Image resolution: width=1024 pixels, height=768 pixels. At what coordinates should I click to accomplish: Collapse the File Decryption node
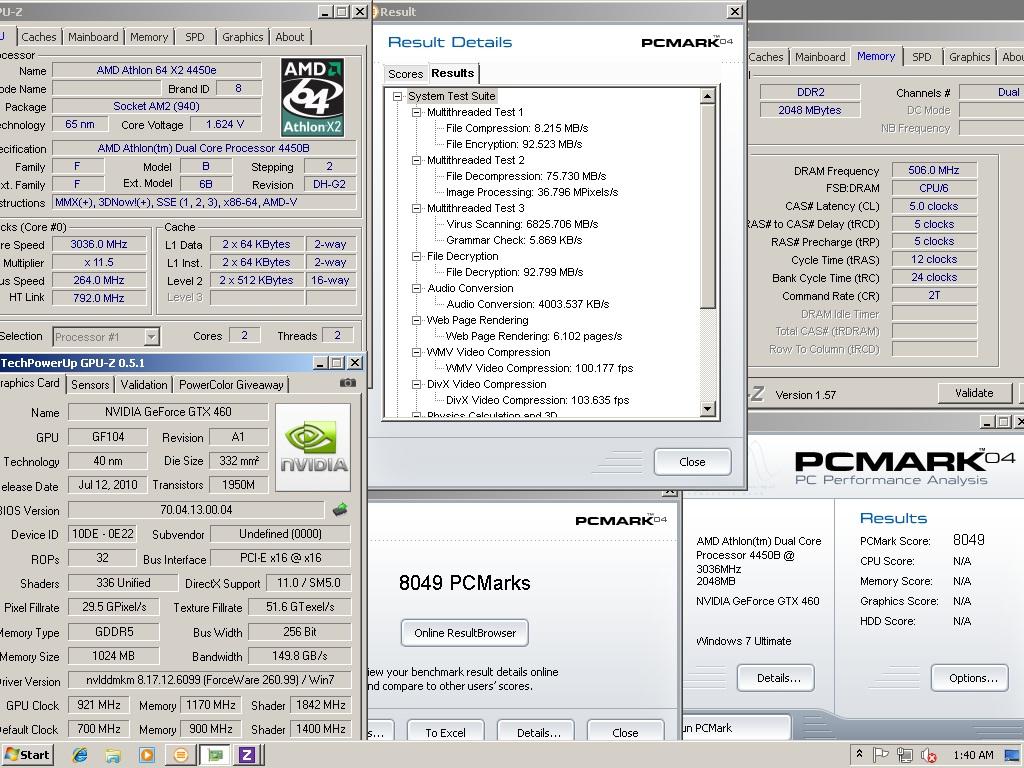416,256
